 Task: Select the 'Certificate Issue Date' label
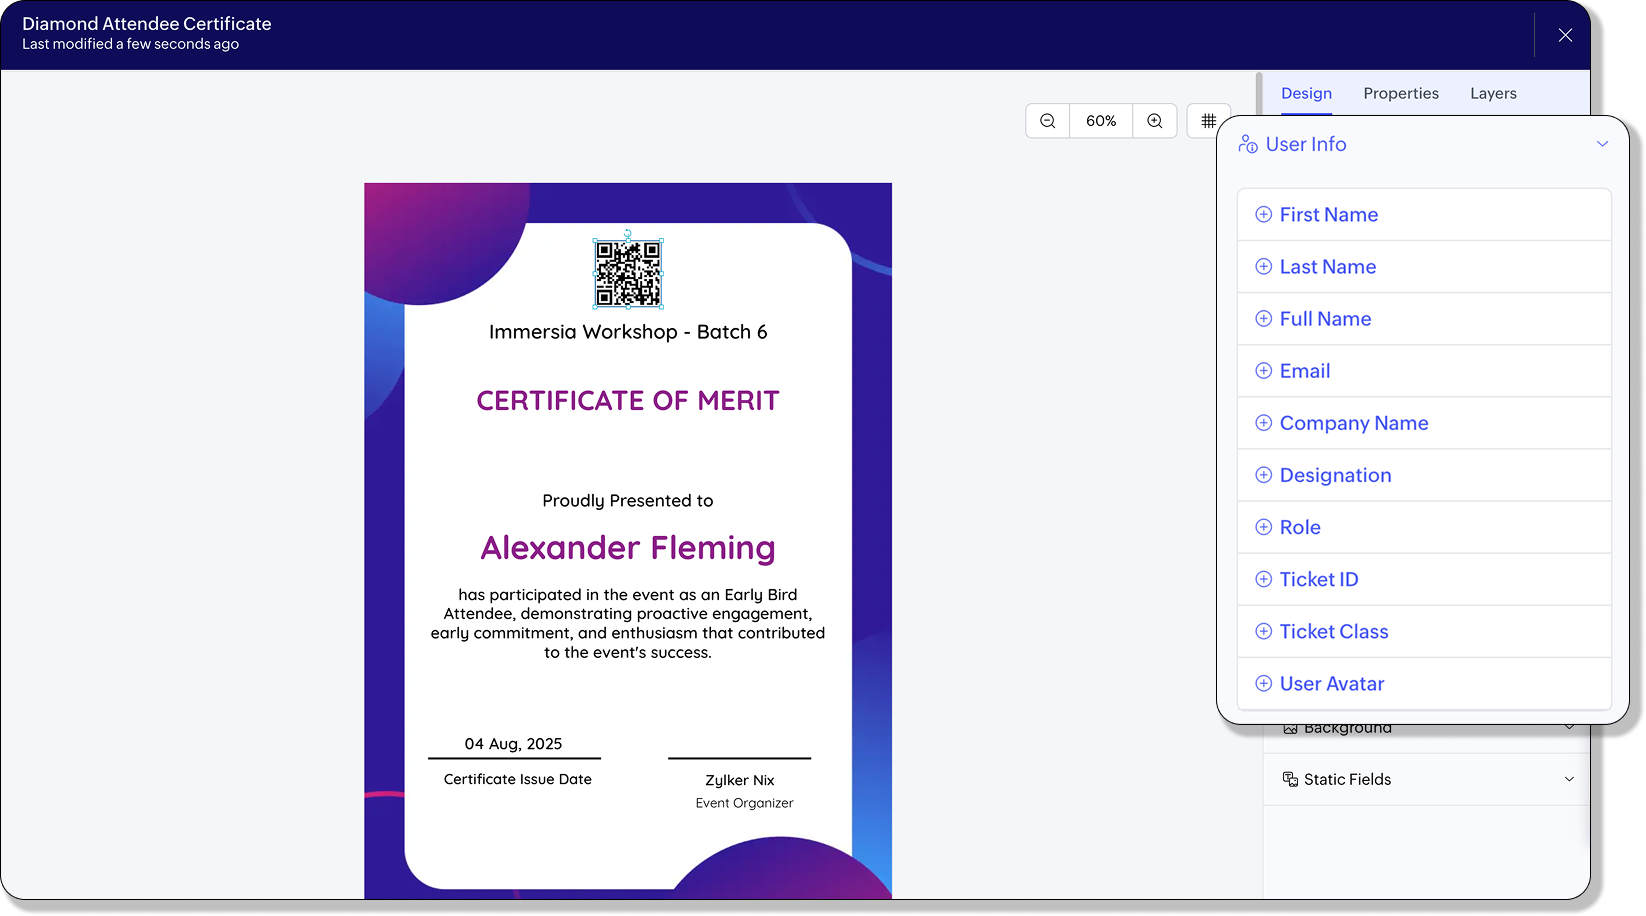(518, 779)
